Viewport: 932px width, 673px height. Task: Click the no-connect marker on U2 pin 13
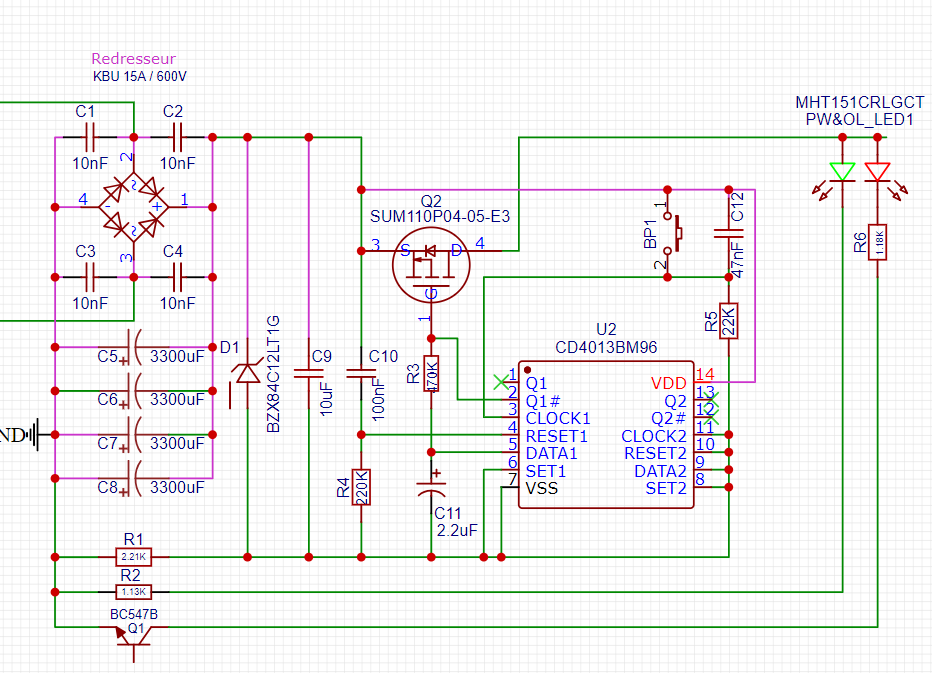tap(711, 400)
